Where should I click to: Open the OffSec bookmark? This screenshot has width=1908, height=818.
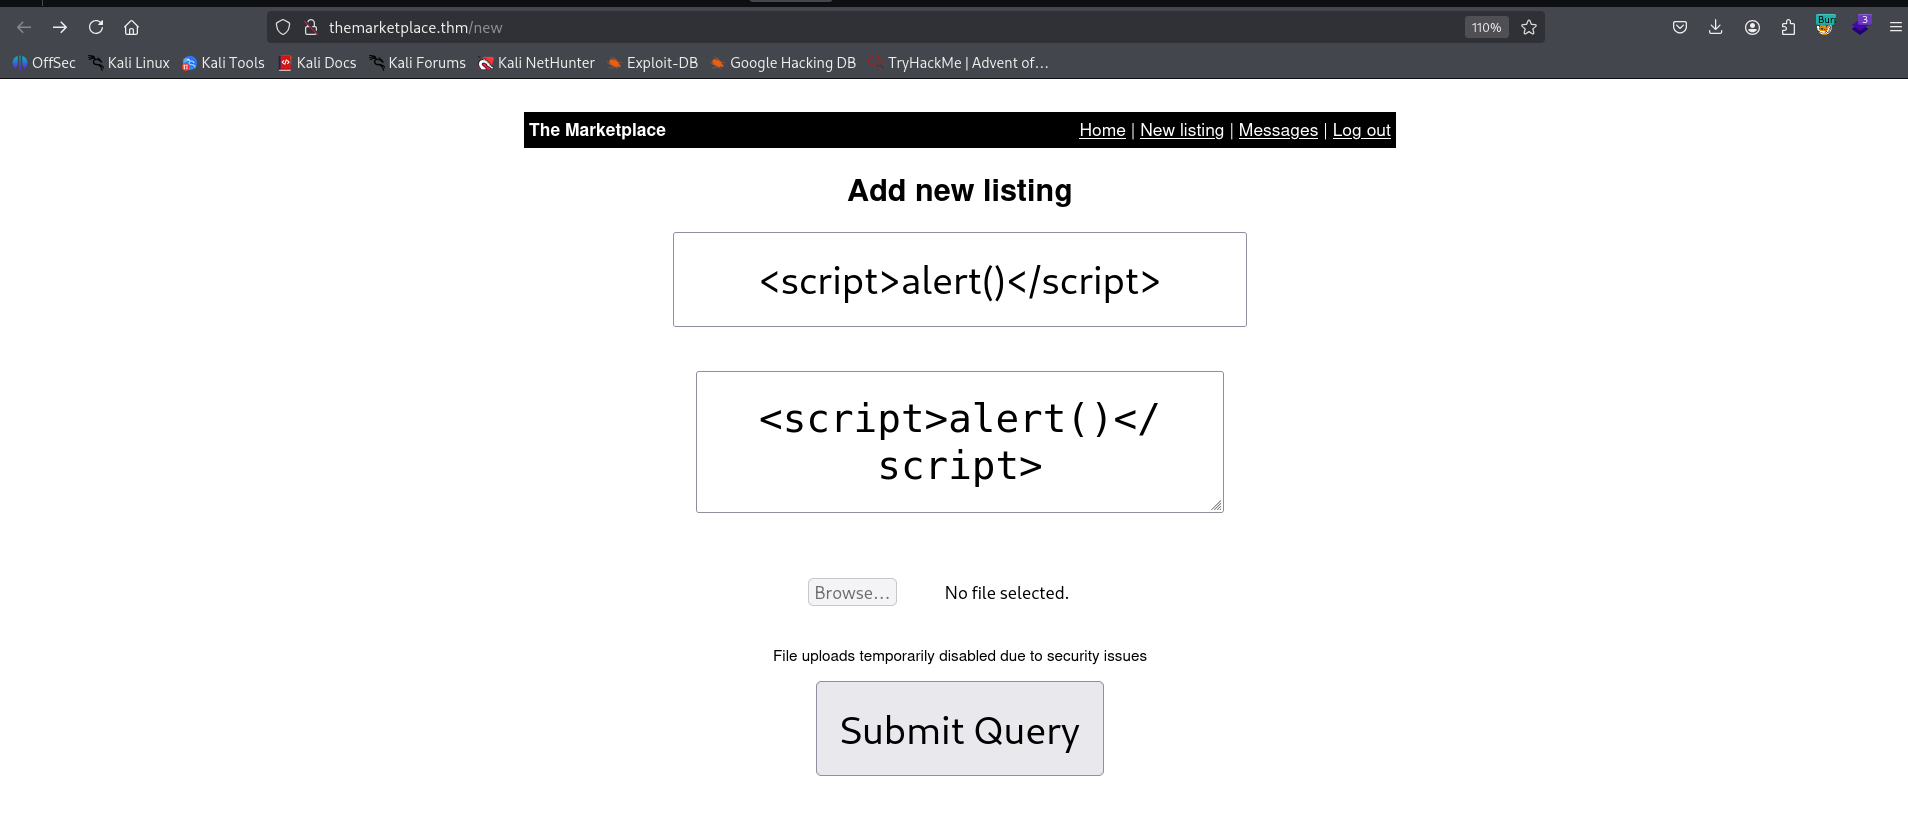44,63
